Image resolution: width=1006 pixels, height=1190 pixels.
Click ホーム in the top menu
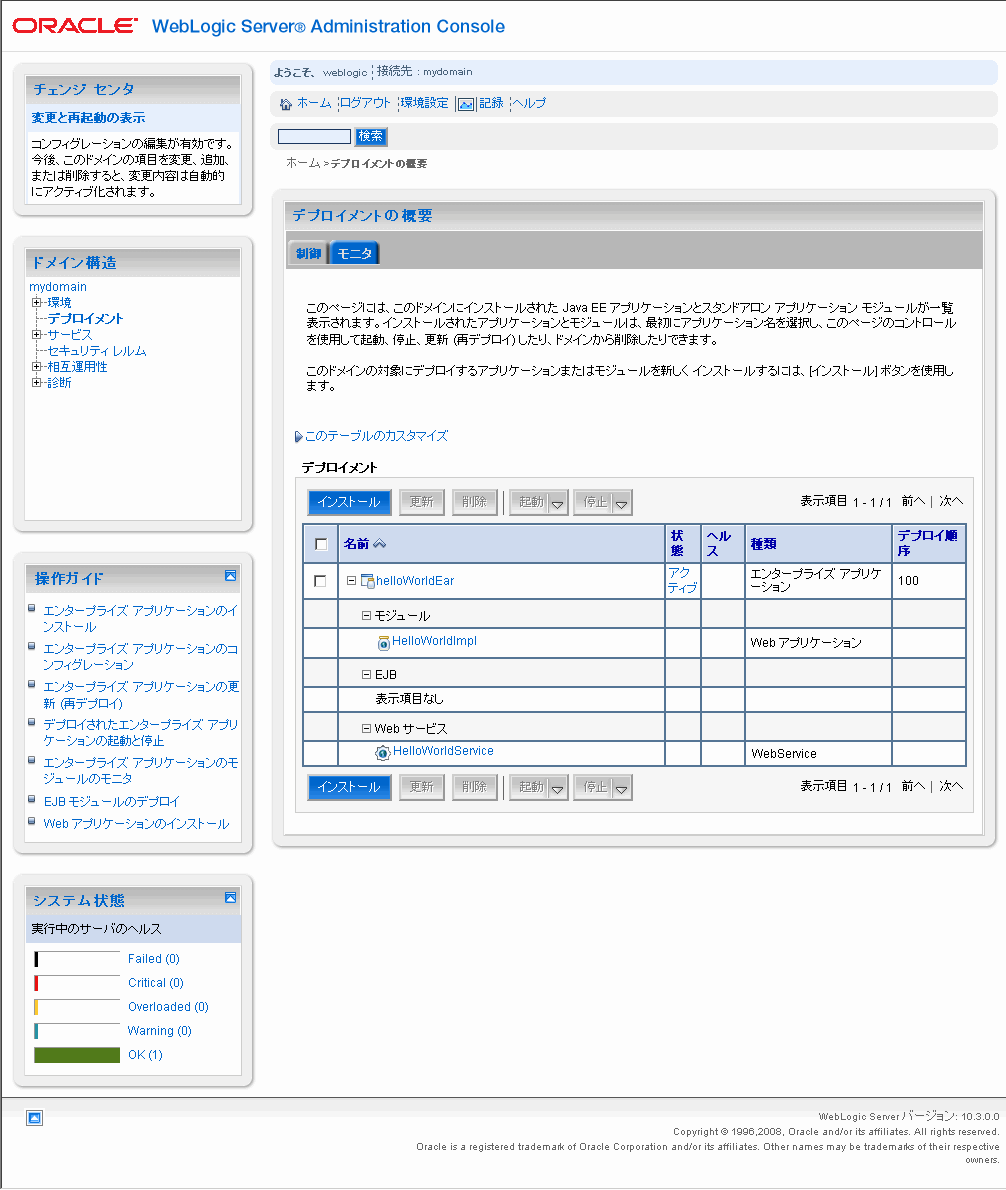[x=313, y=103]
